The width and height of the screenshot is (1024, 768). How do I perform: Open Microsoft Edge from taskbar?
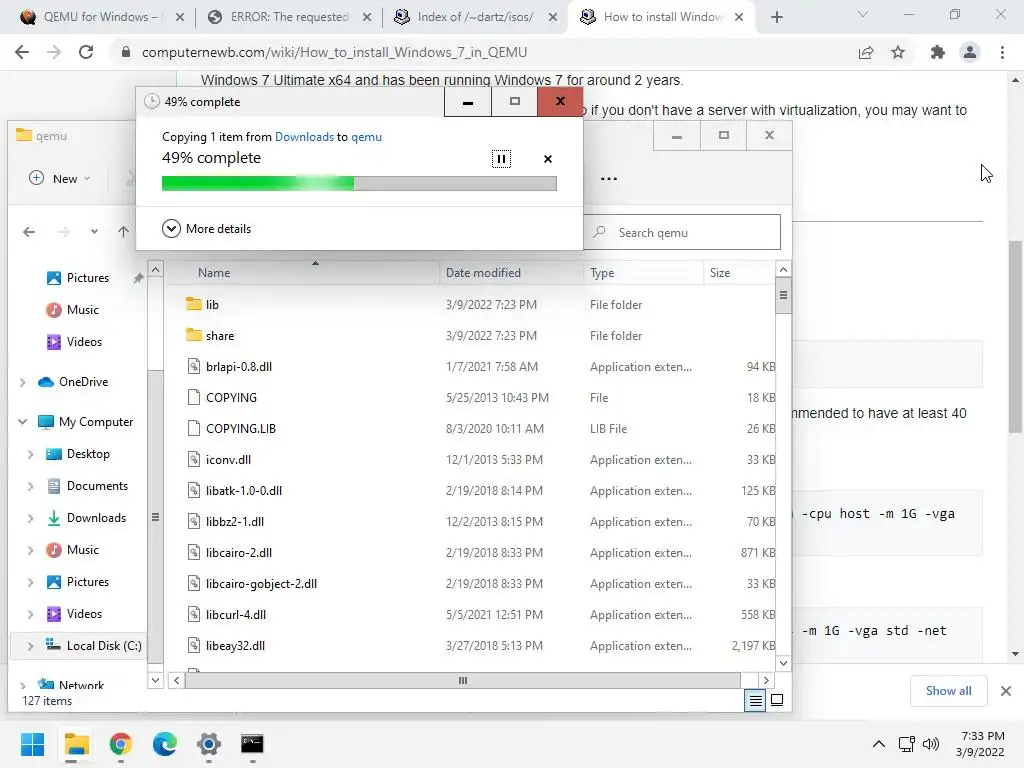pos(165,744)
